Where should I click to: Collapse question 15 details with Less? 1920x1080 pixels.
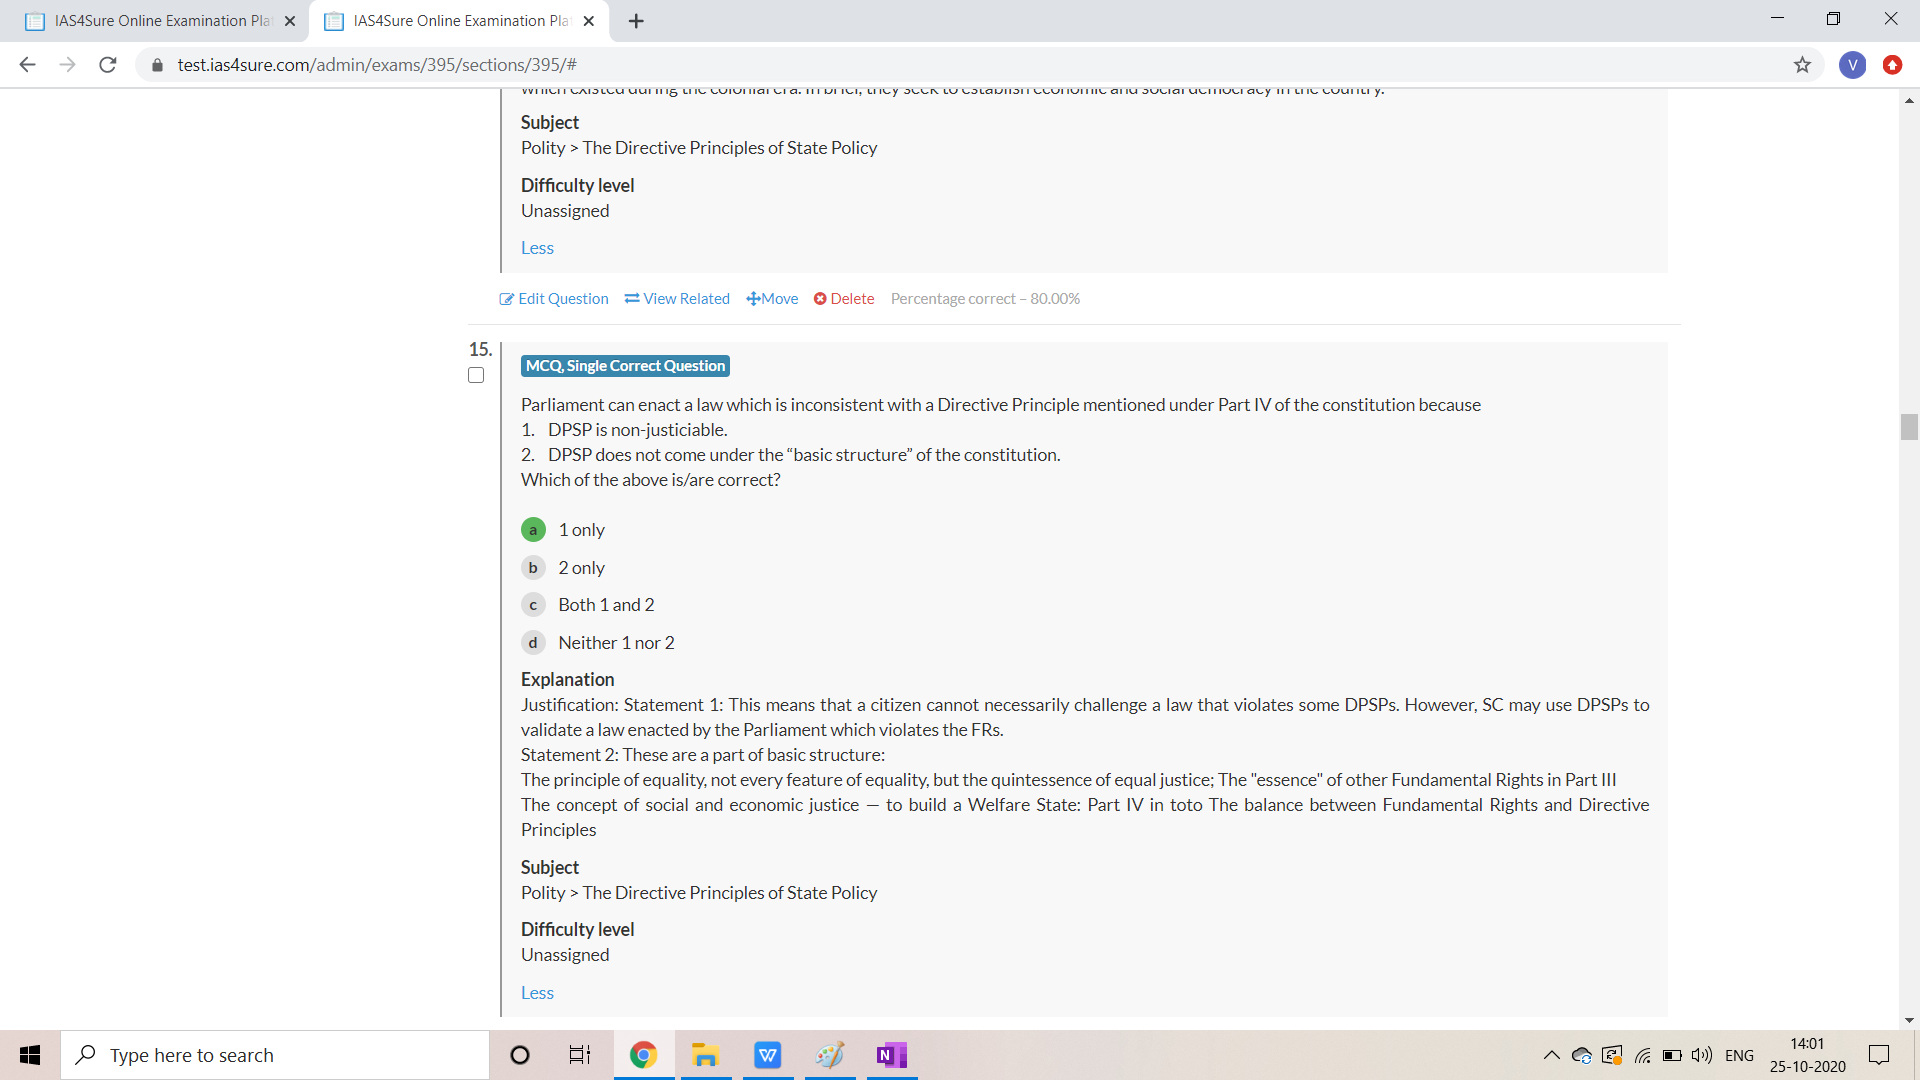tap(537, 993)
